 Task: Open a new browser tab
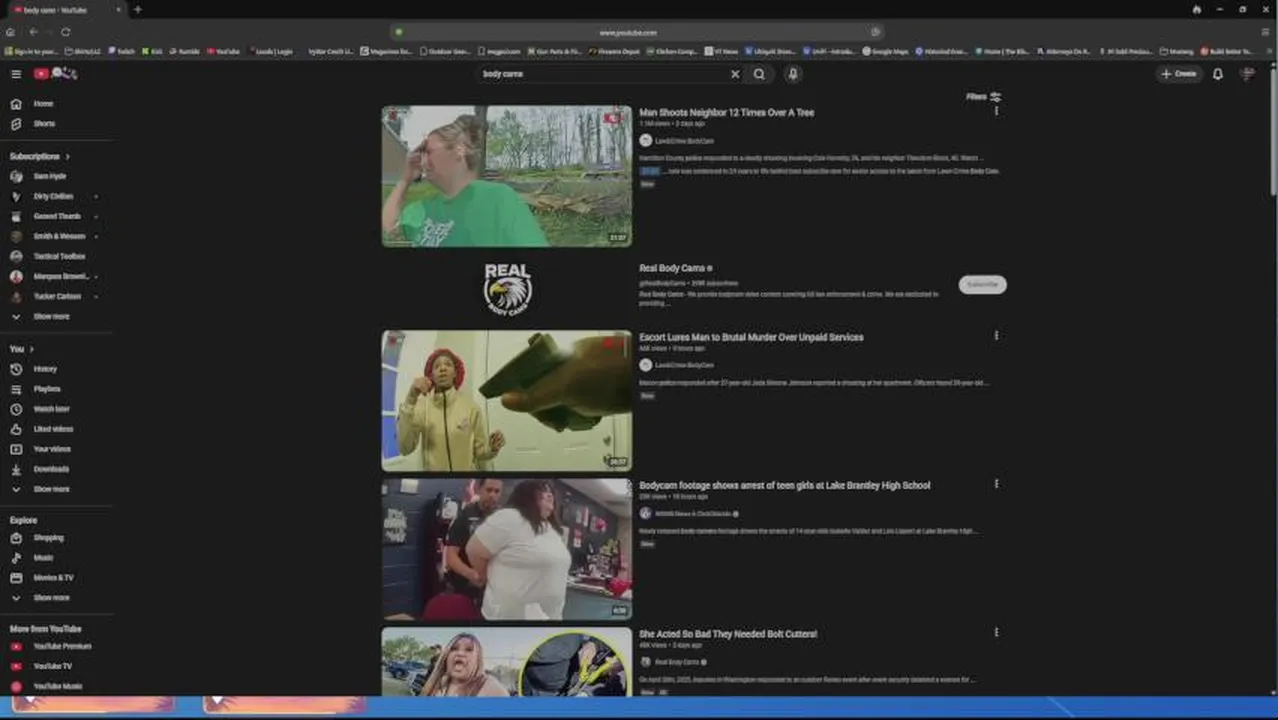pos(137,10)
